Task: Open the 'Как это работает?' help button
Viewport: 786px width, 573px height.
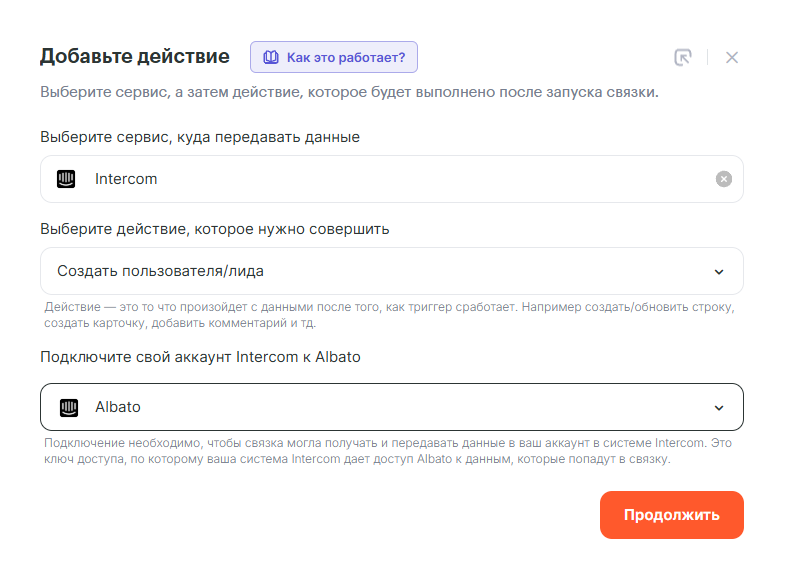Action: coord(334,57)
